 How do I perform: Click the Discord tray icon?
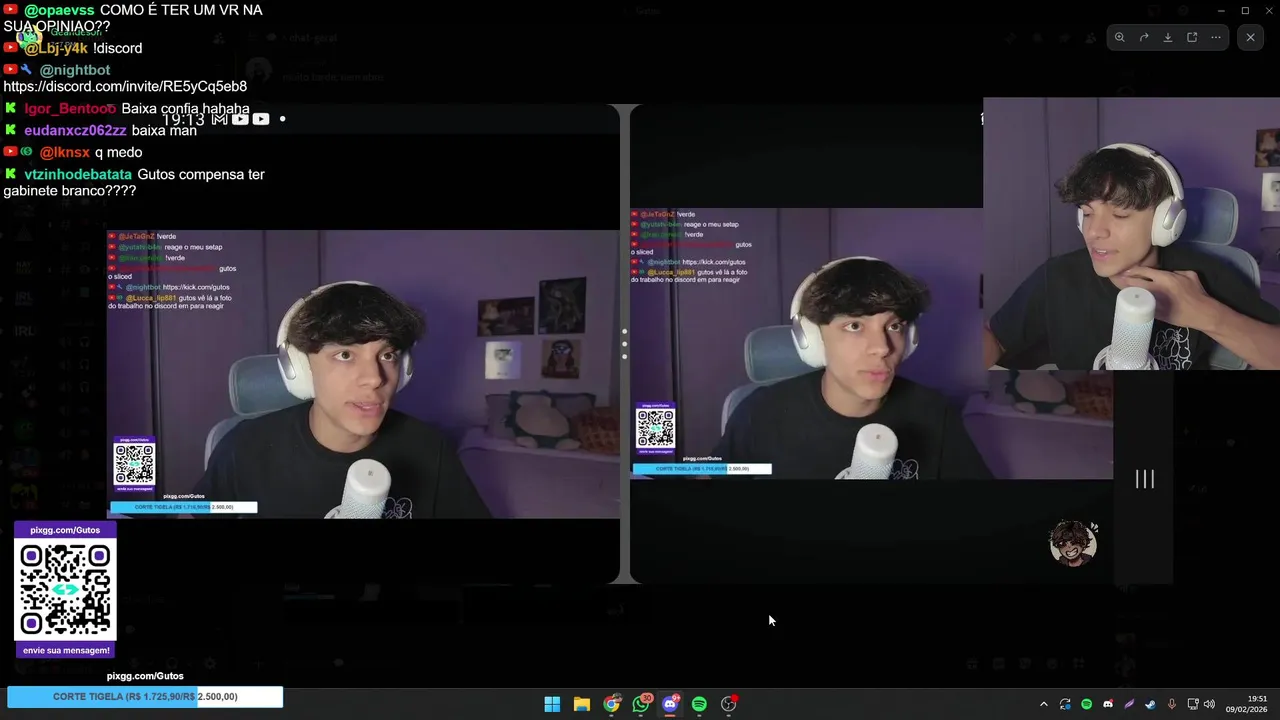point(1108,704)
